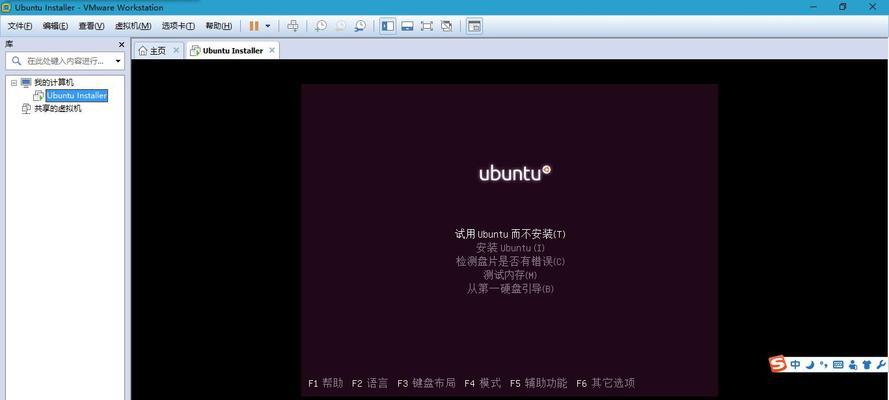Click the console view icon at toolbar end
The width and height of the screenshot is (889, 400).
point(474,26)
